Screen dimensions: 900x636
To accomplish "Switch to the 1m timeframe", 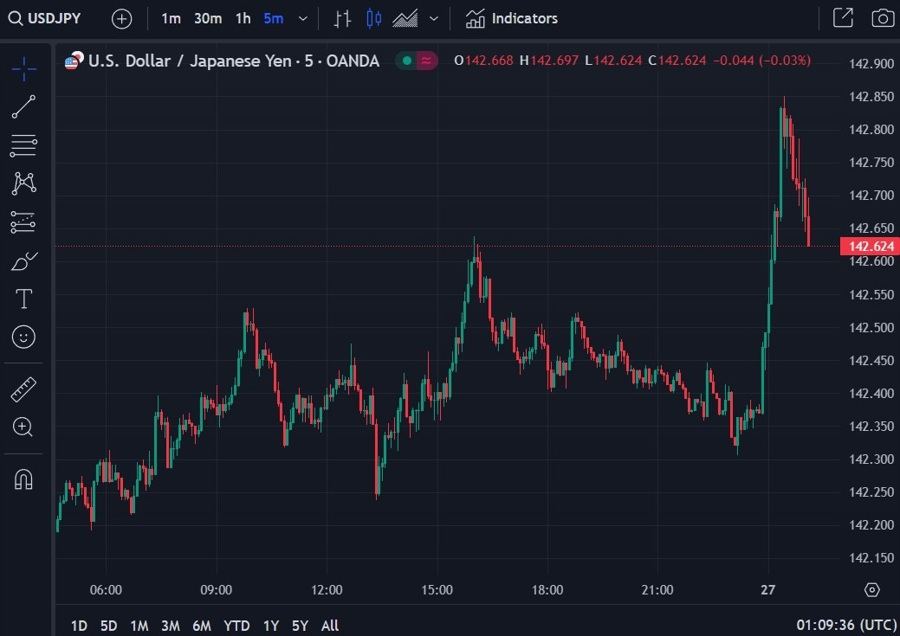I will [x=171, y=19].
